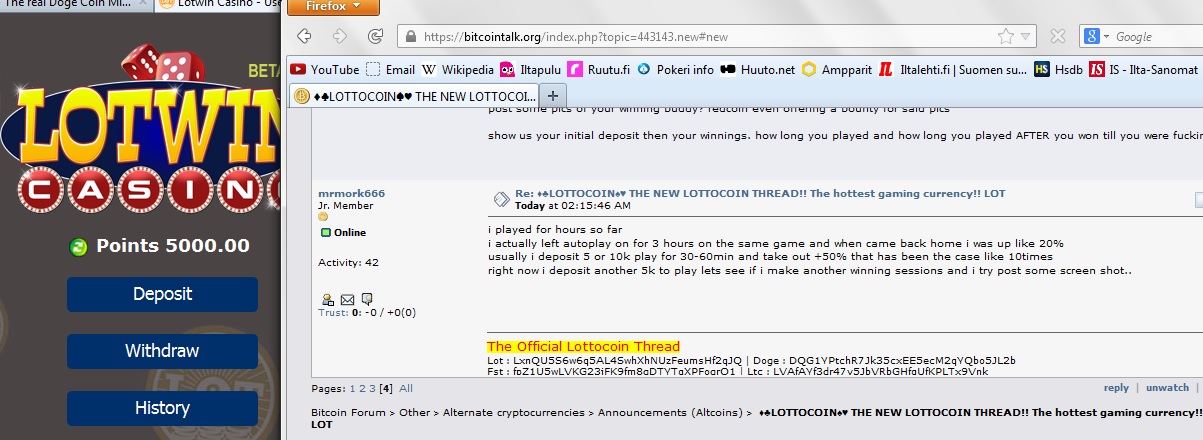Open the Firefox application menu button
1203x440 pixels.
(x=332, y=8)
